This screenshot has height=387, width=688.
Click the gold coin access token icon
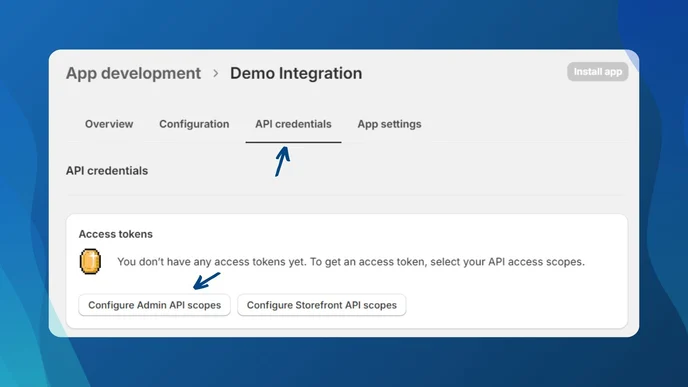[x=90, y=262]
